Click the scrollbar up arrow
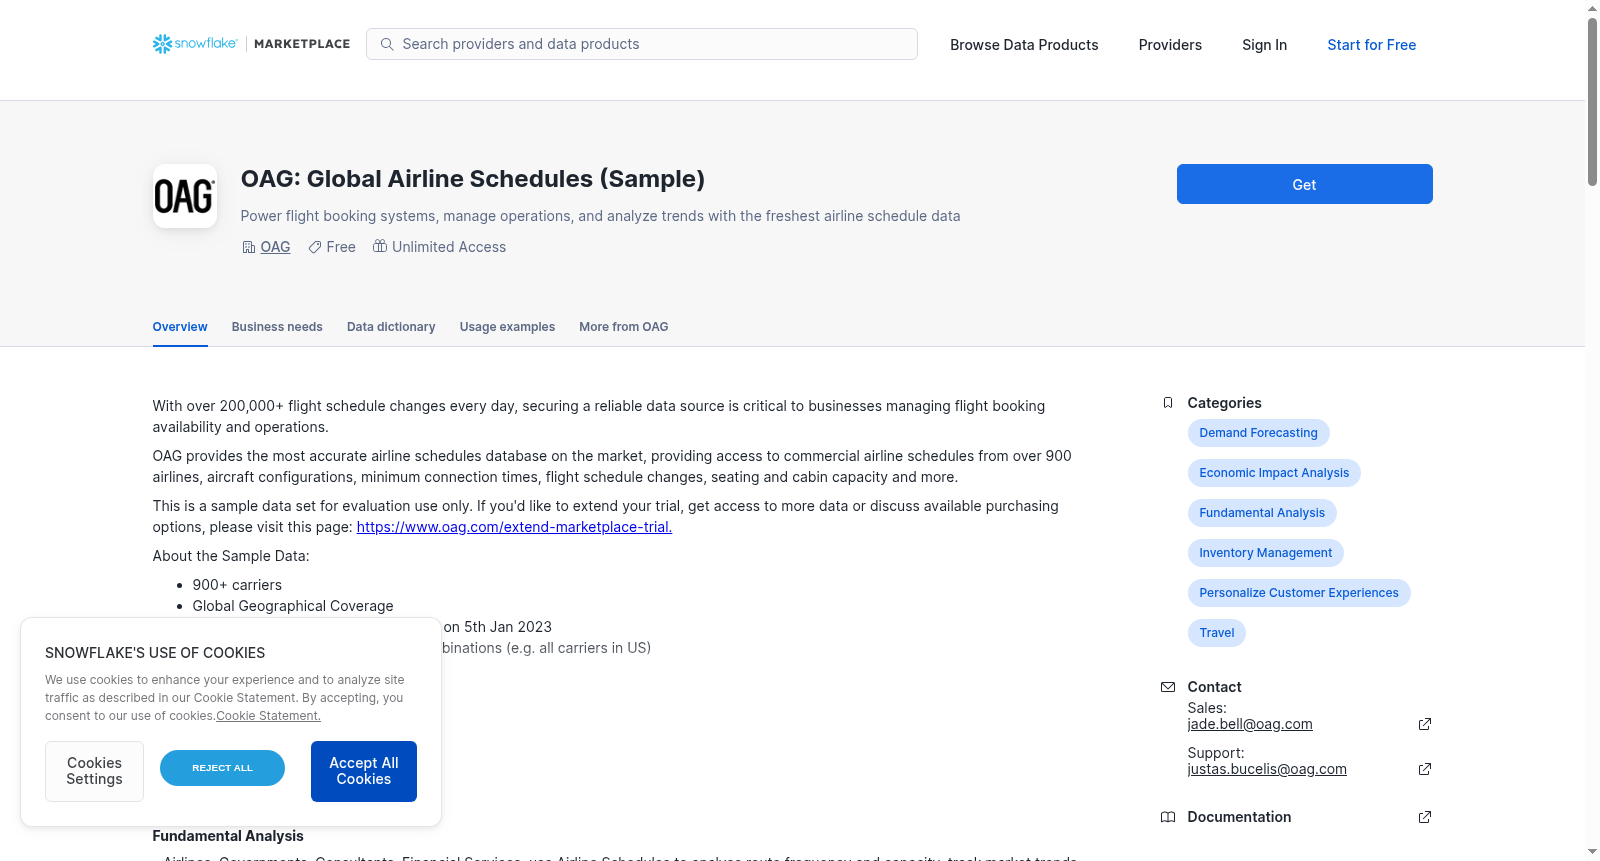The image size is (1600, 861). [x=1592, y=8]
